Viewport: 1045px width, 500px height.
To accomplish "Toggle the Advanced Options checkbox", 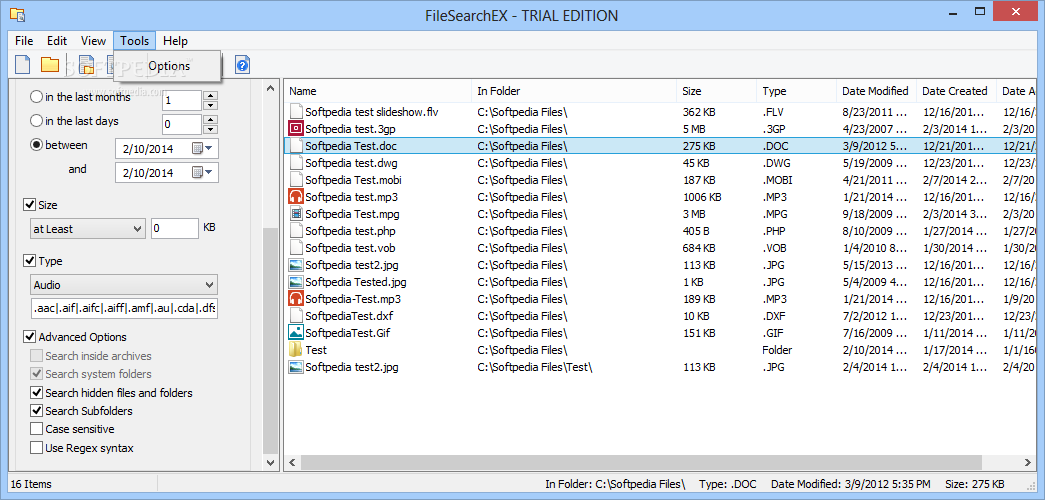I will pyautogui.click(x=29, y=337).
